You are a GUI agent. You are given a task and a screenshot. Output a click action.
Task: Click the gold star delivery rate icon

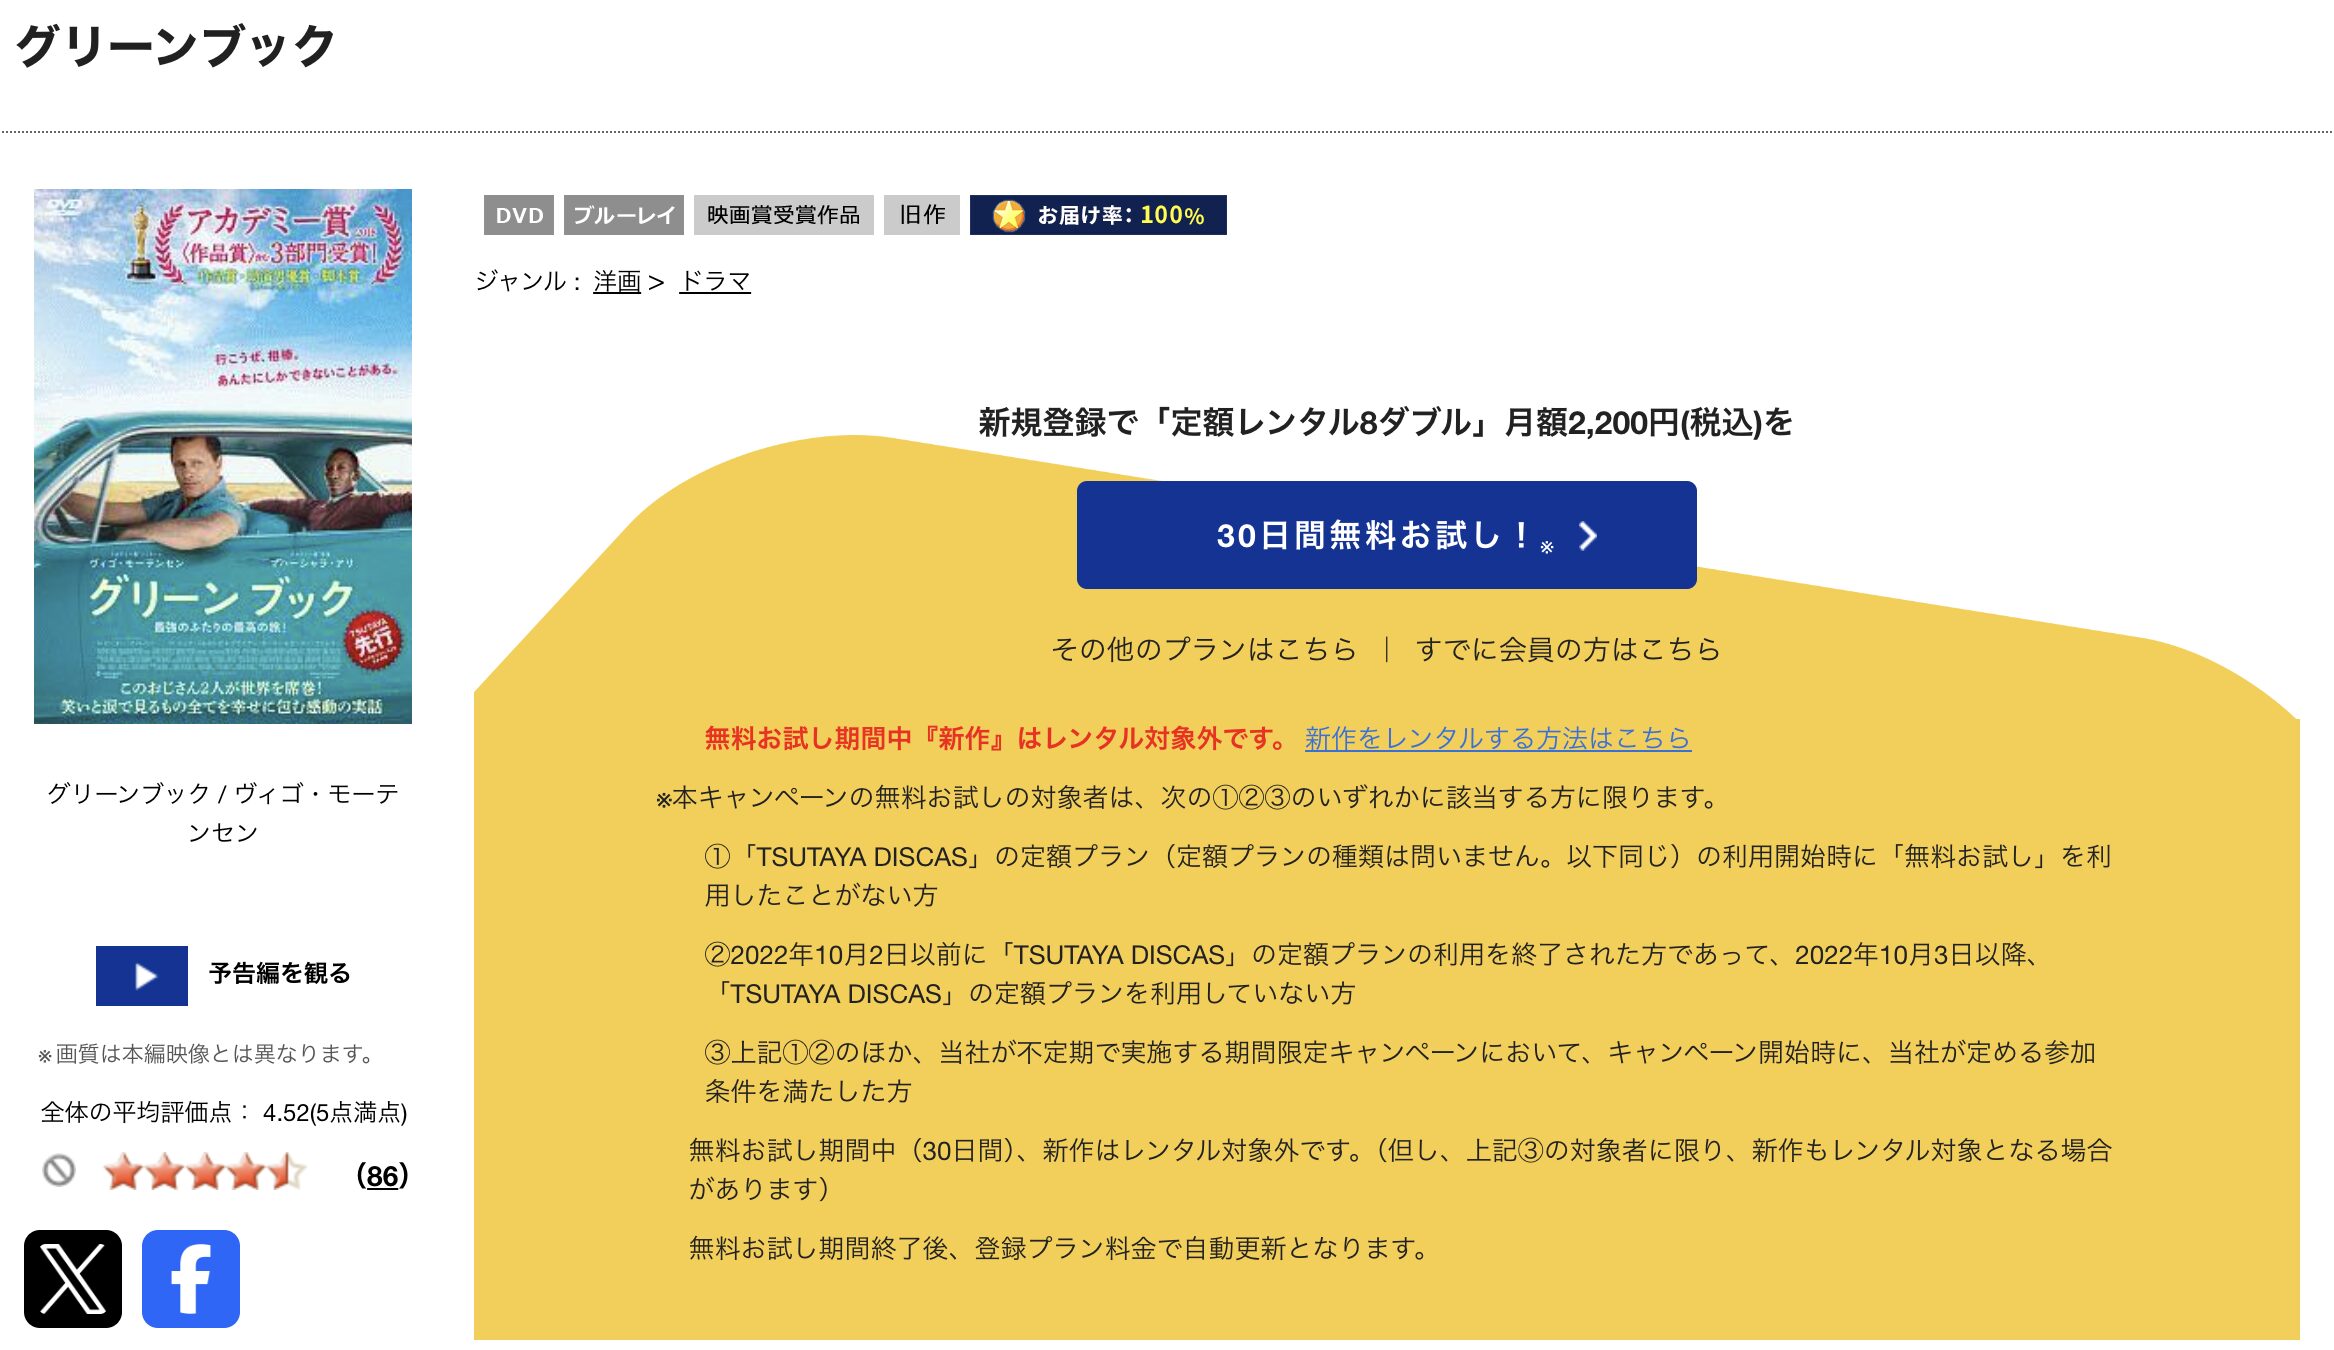[x=1008, y=215]
